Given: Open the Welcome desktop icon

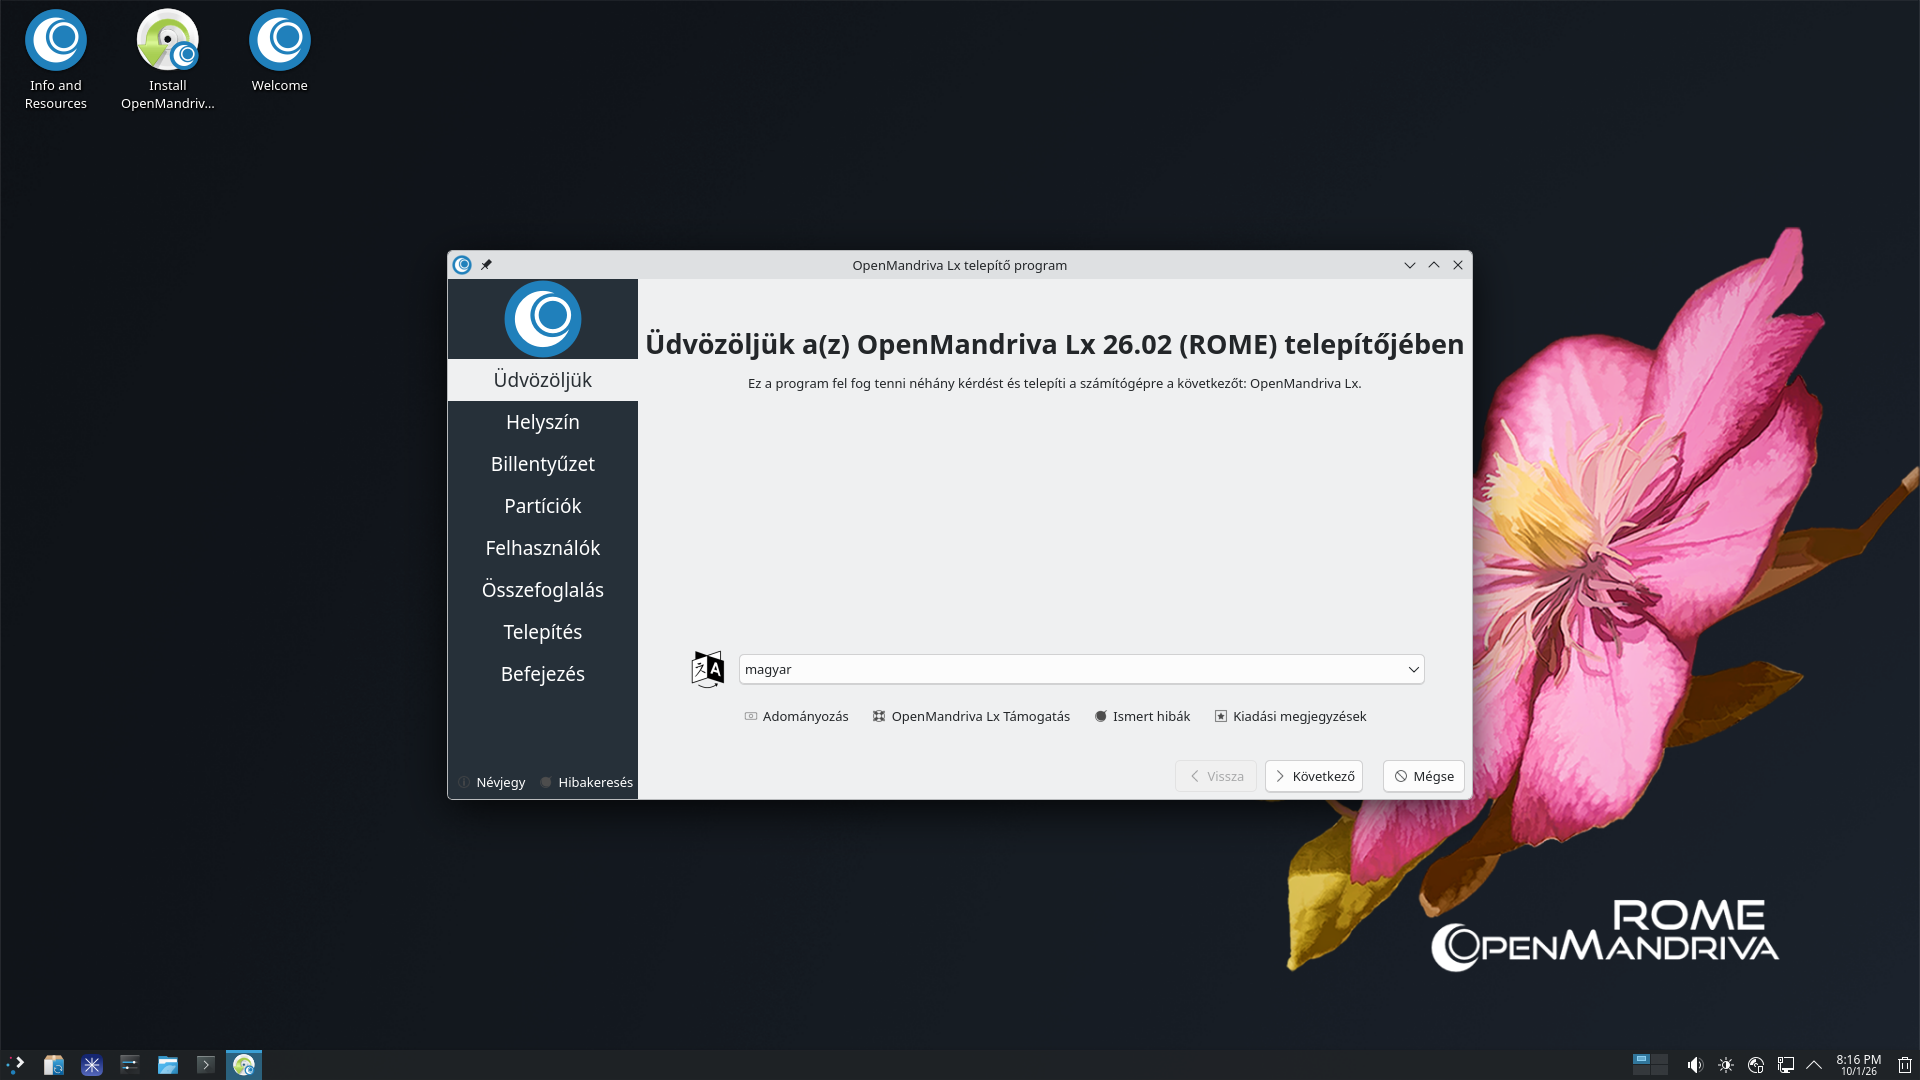Looking at the screenshot, I should coord(280,52).
